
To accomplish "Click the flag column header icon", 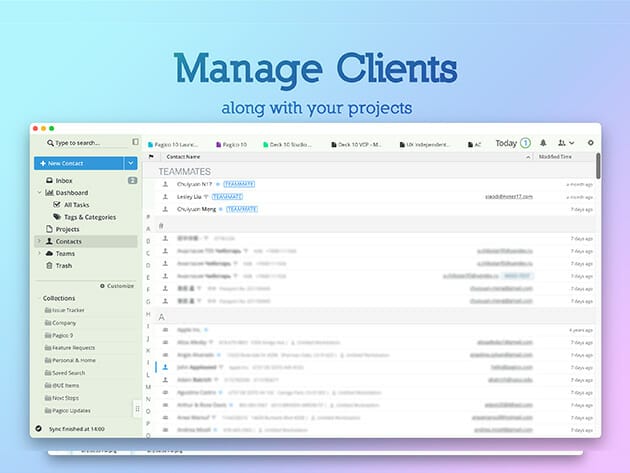I will [x=152, y=157].
